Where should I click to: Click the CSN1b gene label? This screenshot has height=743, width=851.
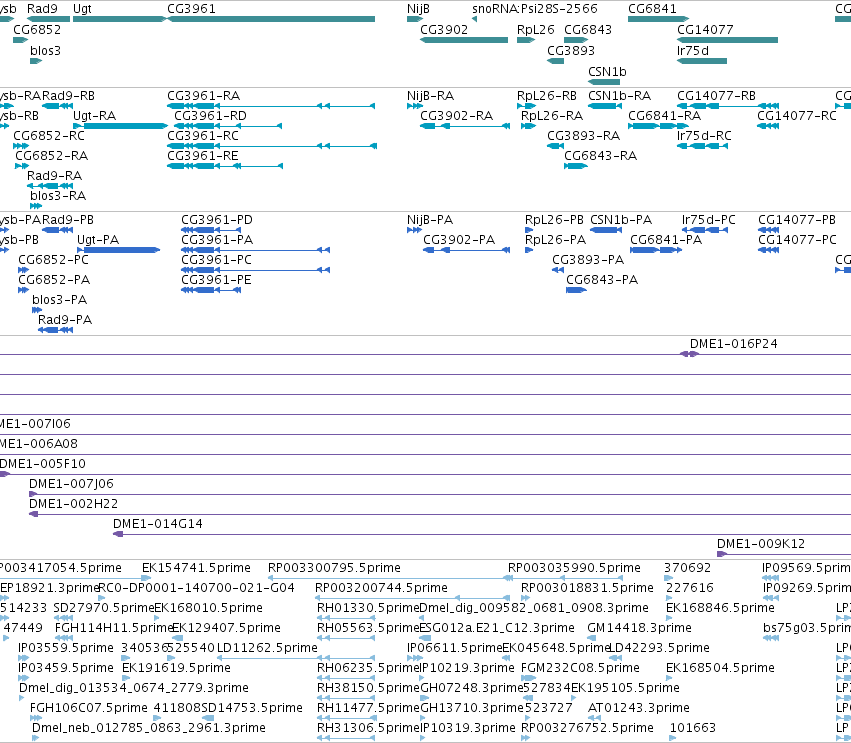[607, 72]
